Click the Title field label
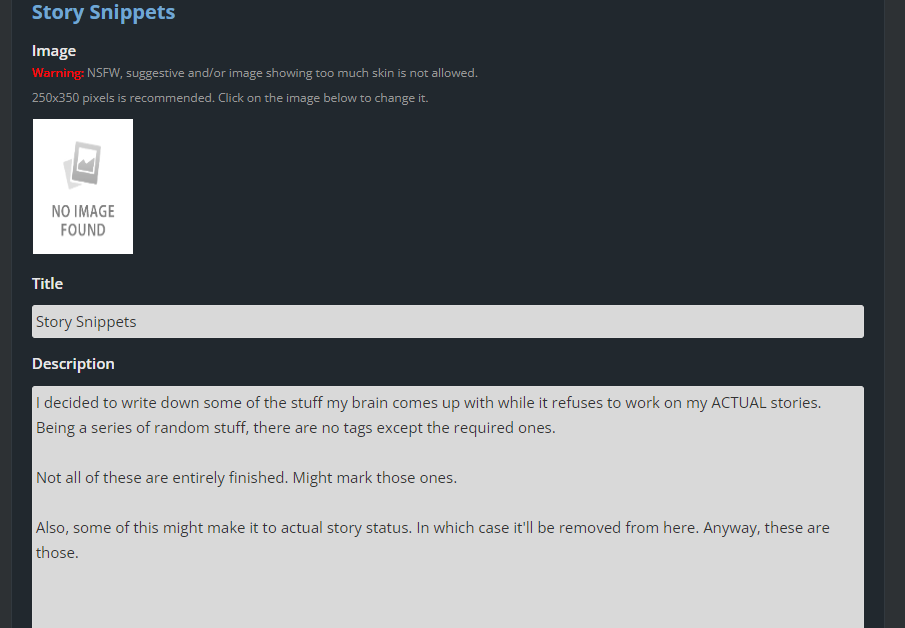 pos(47,284)
